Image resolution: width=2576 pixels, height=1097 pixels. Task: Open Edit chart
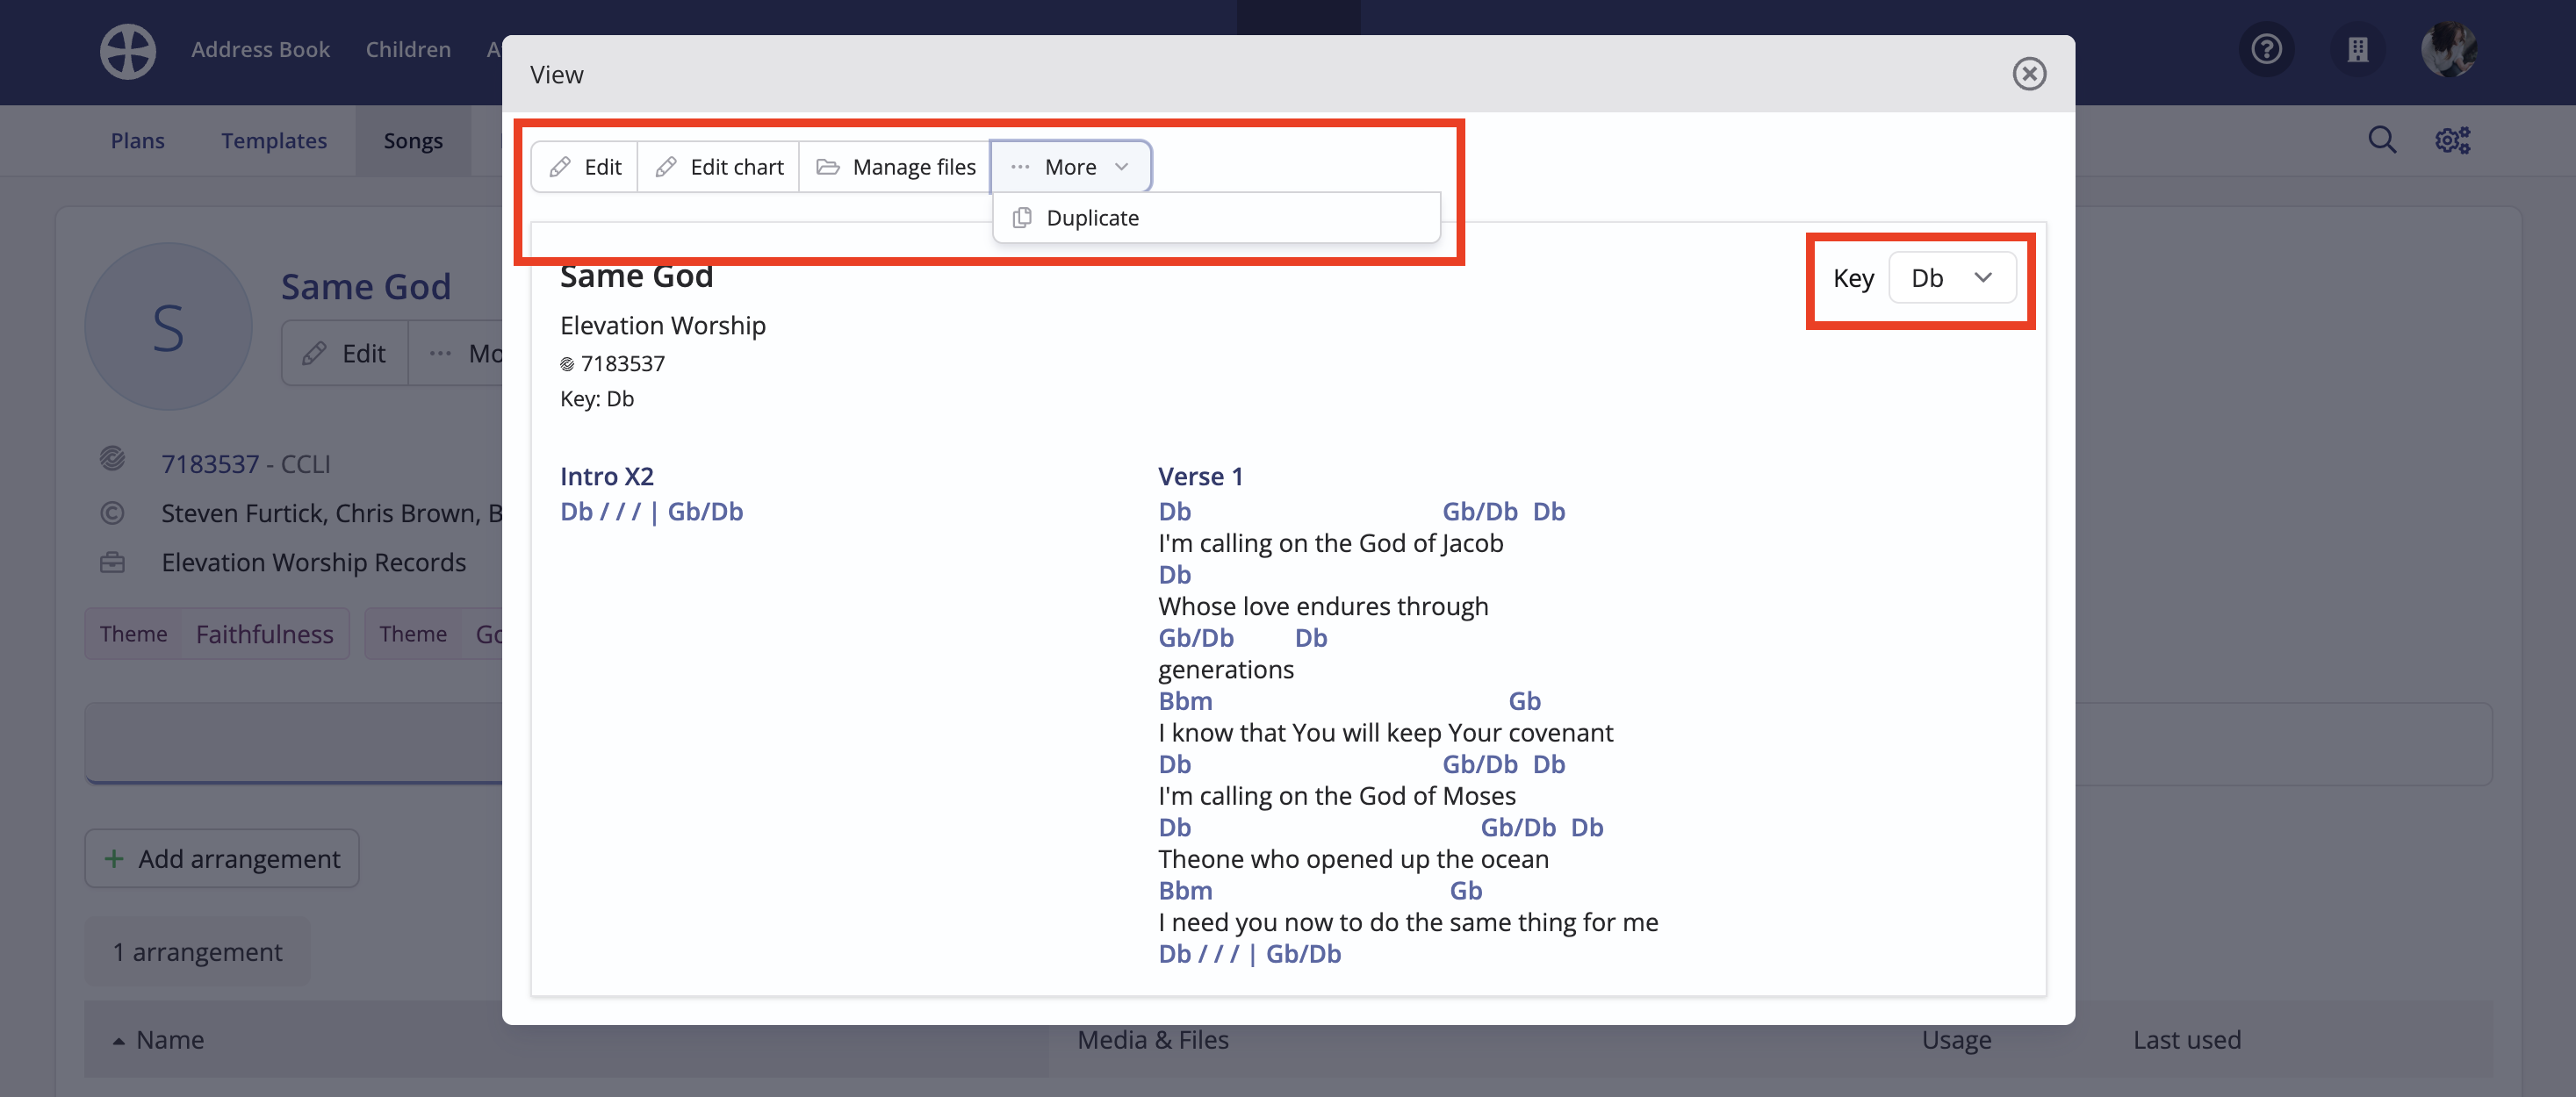tap(719, 167)
